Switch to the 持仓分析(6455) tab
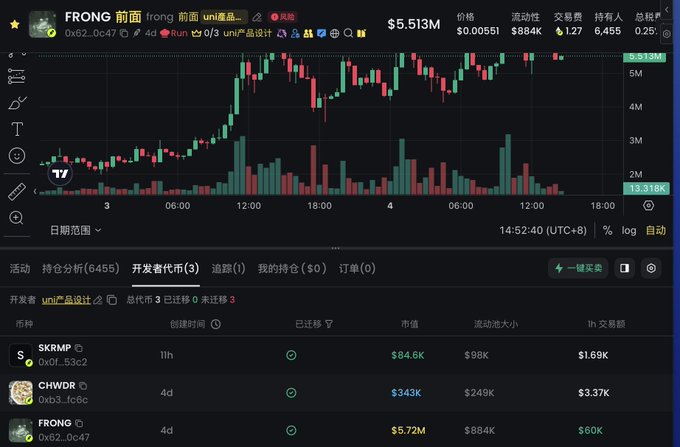Screen dimensions: 680x447 (x=81, y=268)
